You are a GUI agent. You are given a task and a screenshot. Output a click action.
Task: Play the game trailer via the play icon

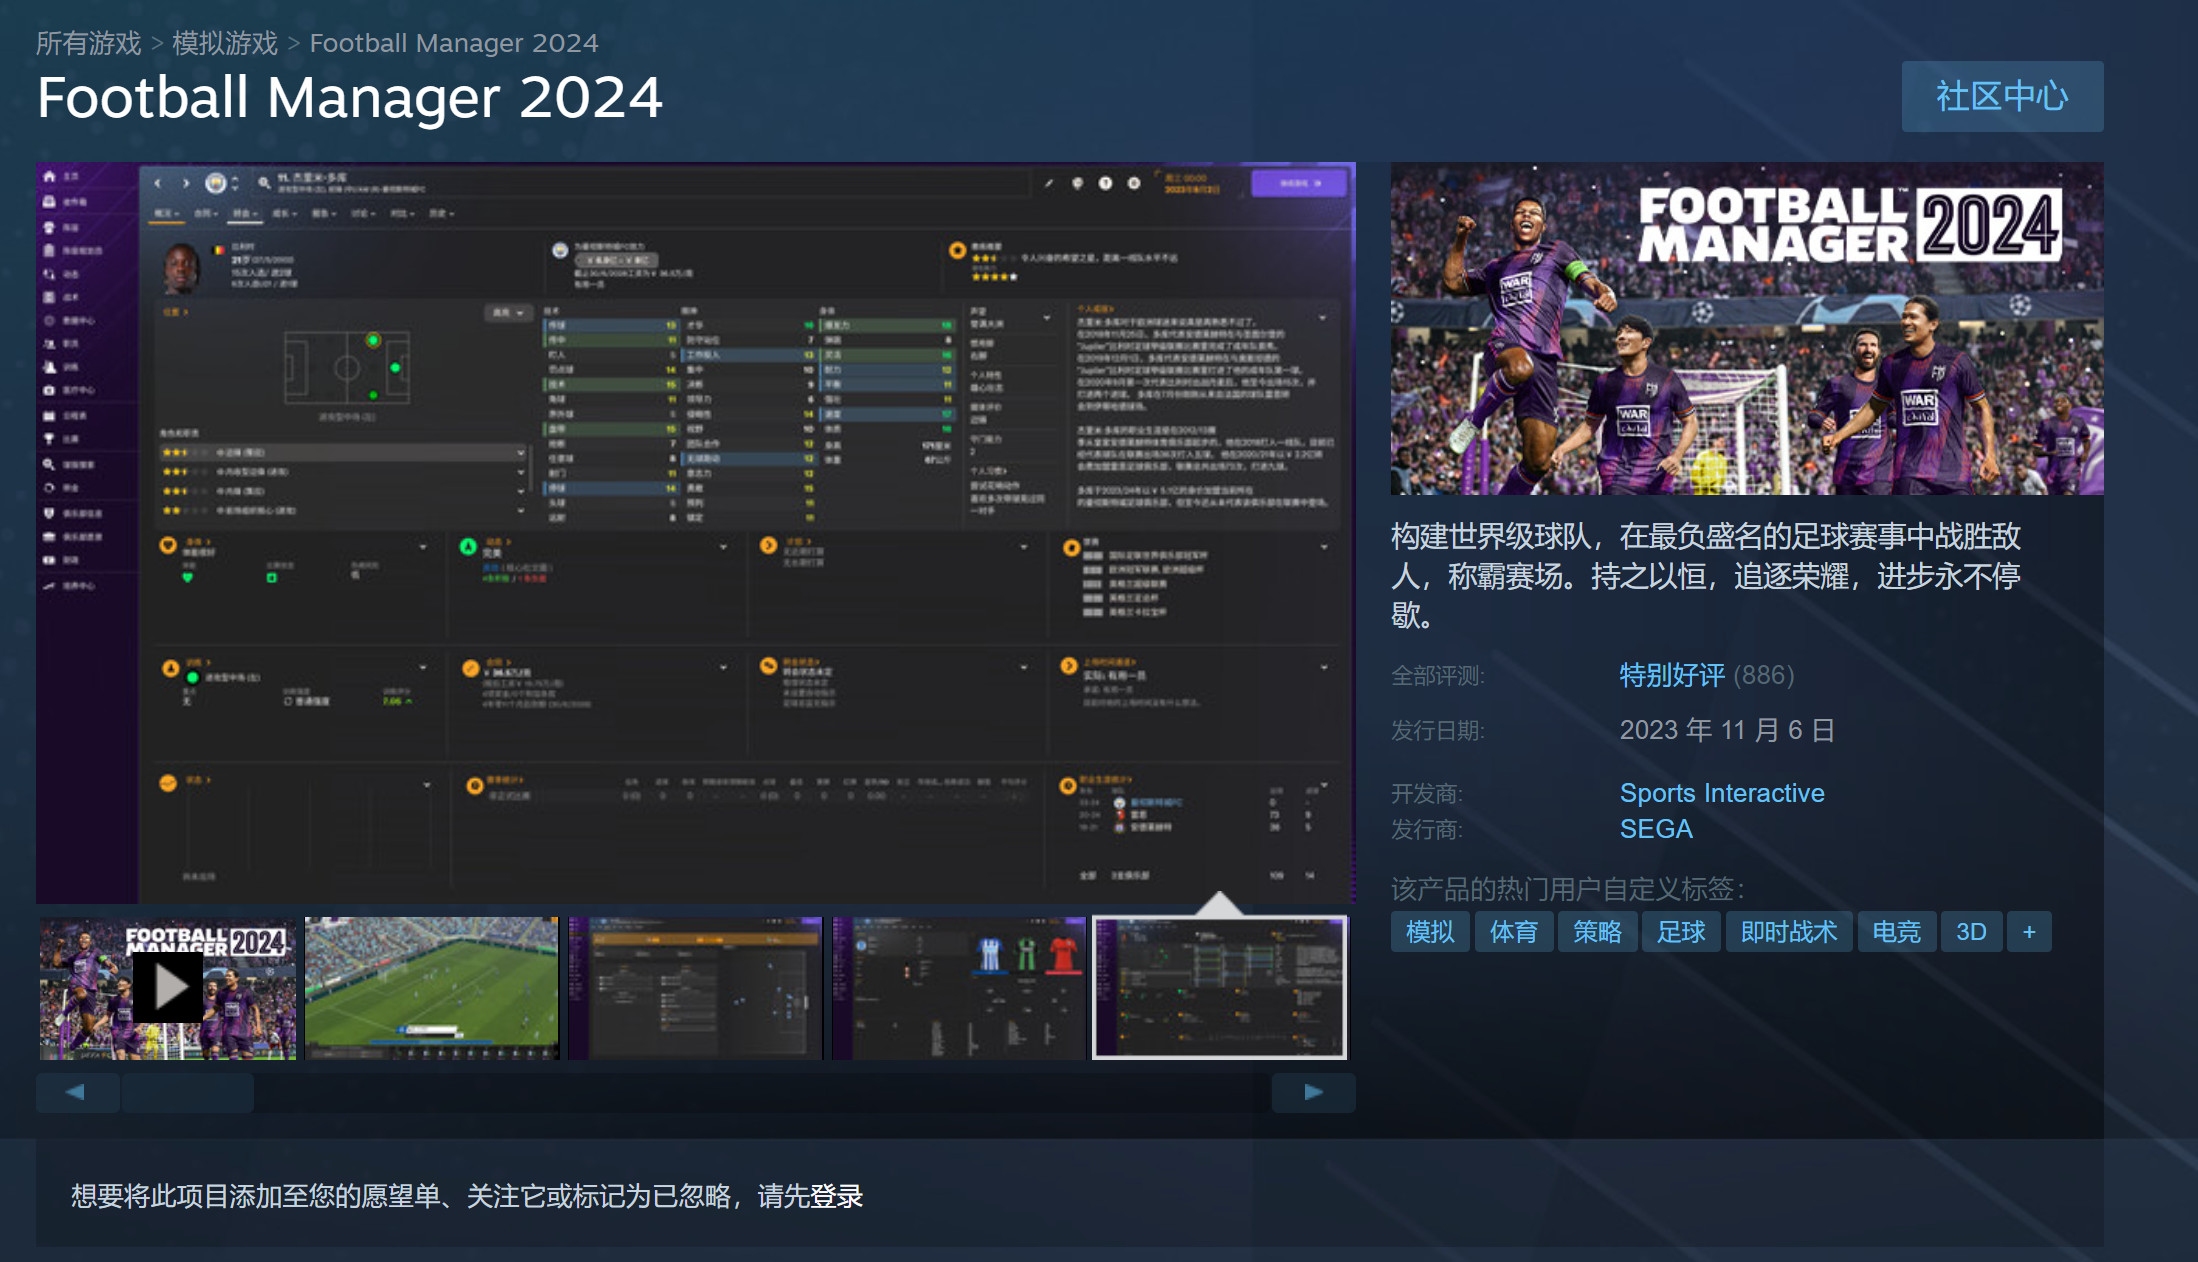(166, 986)
